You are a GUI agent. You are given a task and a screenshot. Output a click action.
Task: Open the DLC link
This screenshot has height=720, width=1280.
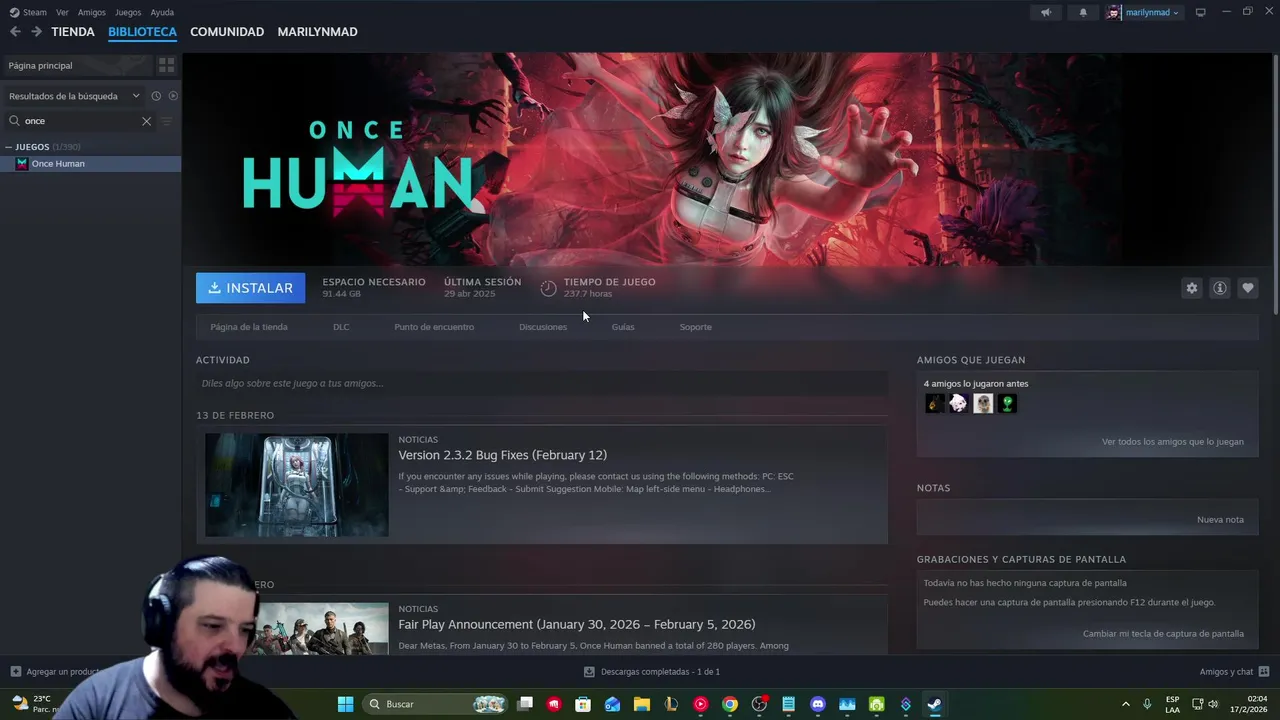(341, 327)
